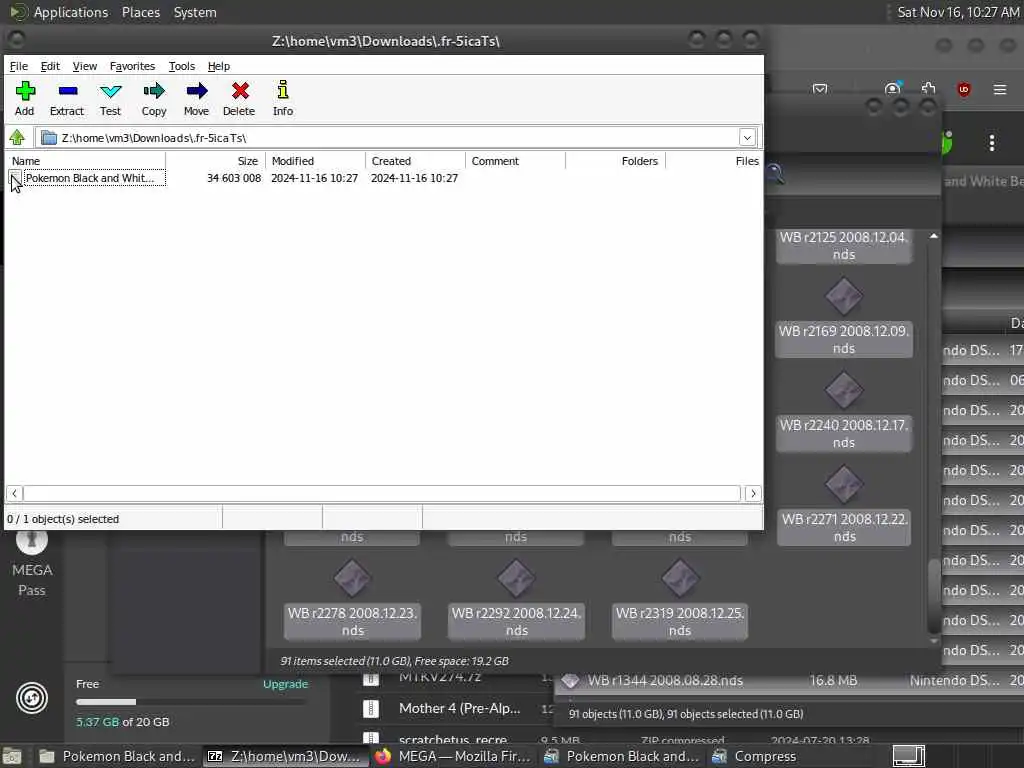The width and height of the screenshot is (1024, 768).
Task: Open MEGA Pass in the sidebar
Action: 31,564
